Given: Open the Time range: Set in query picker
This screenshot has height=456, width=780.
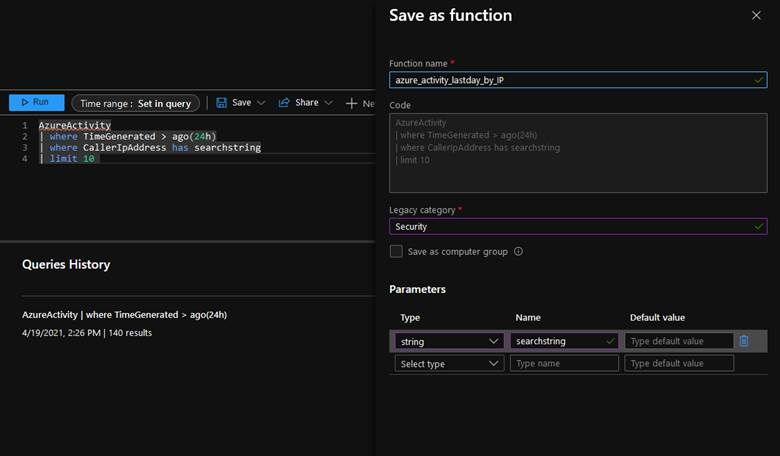Looking at the screenshot, I should coord(135,103).
